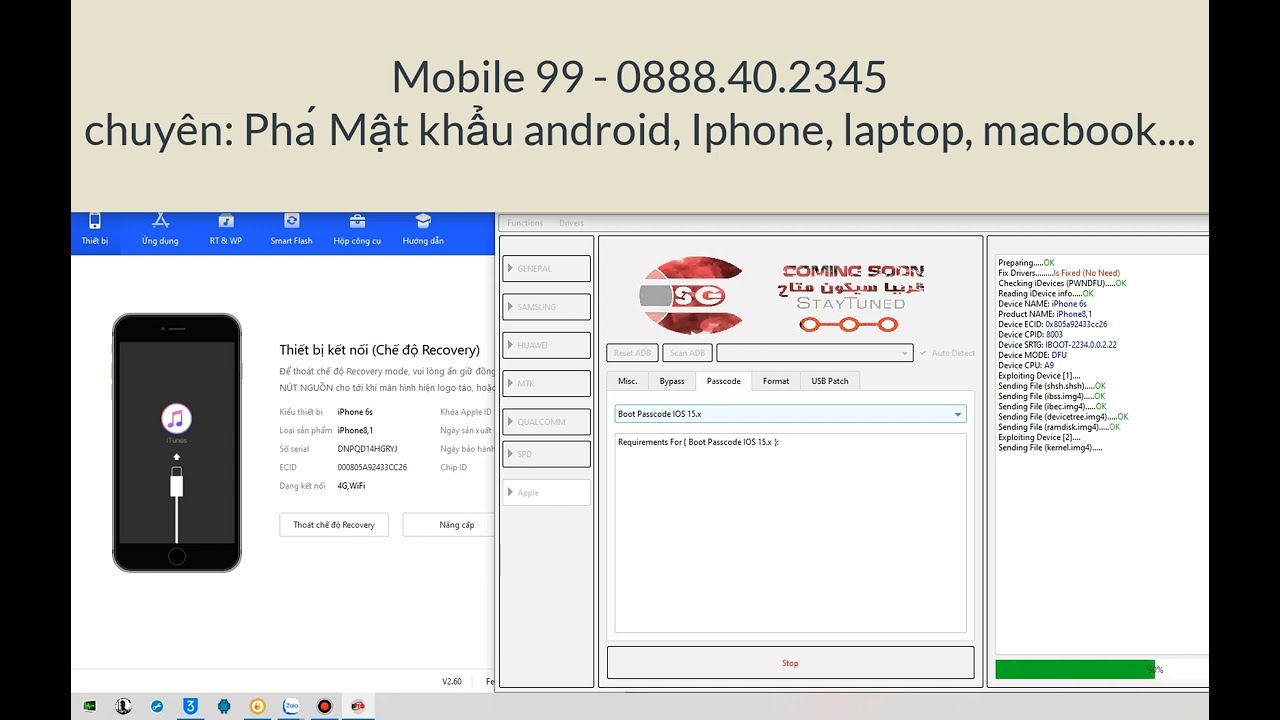Viewport: 1280px width, 720px height.
Task: Switch to the USB Patch tab
Action: (830, 381)
